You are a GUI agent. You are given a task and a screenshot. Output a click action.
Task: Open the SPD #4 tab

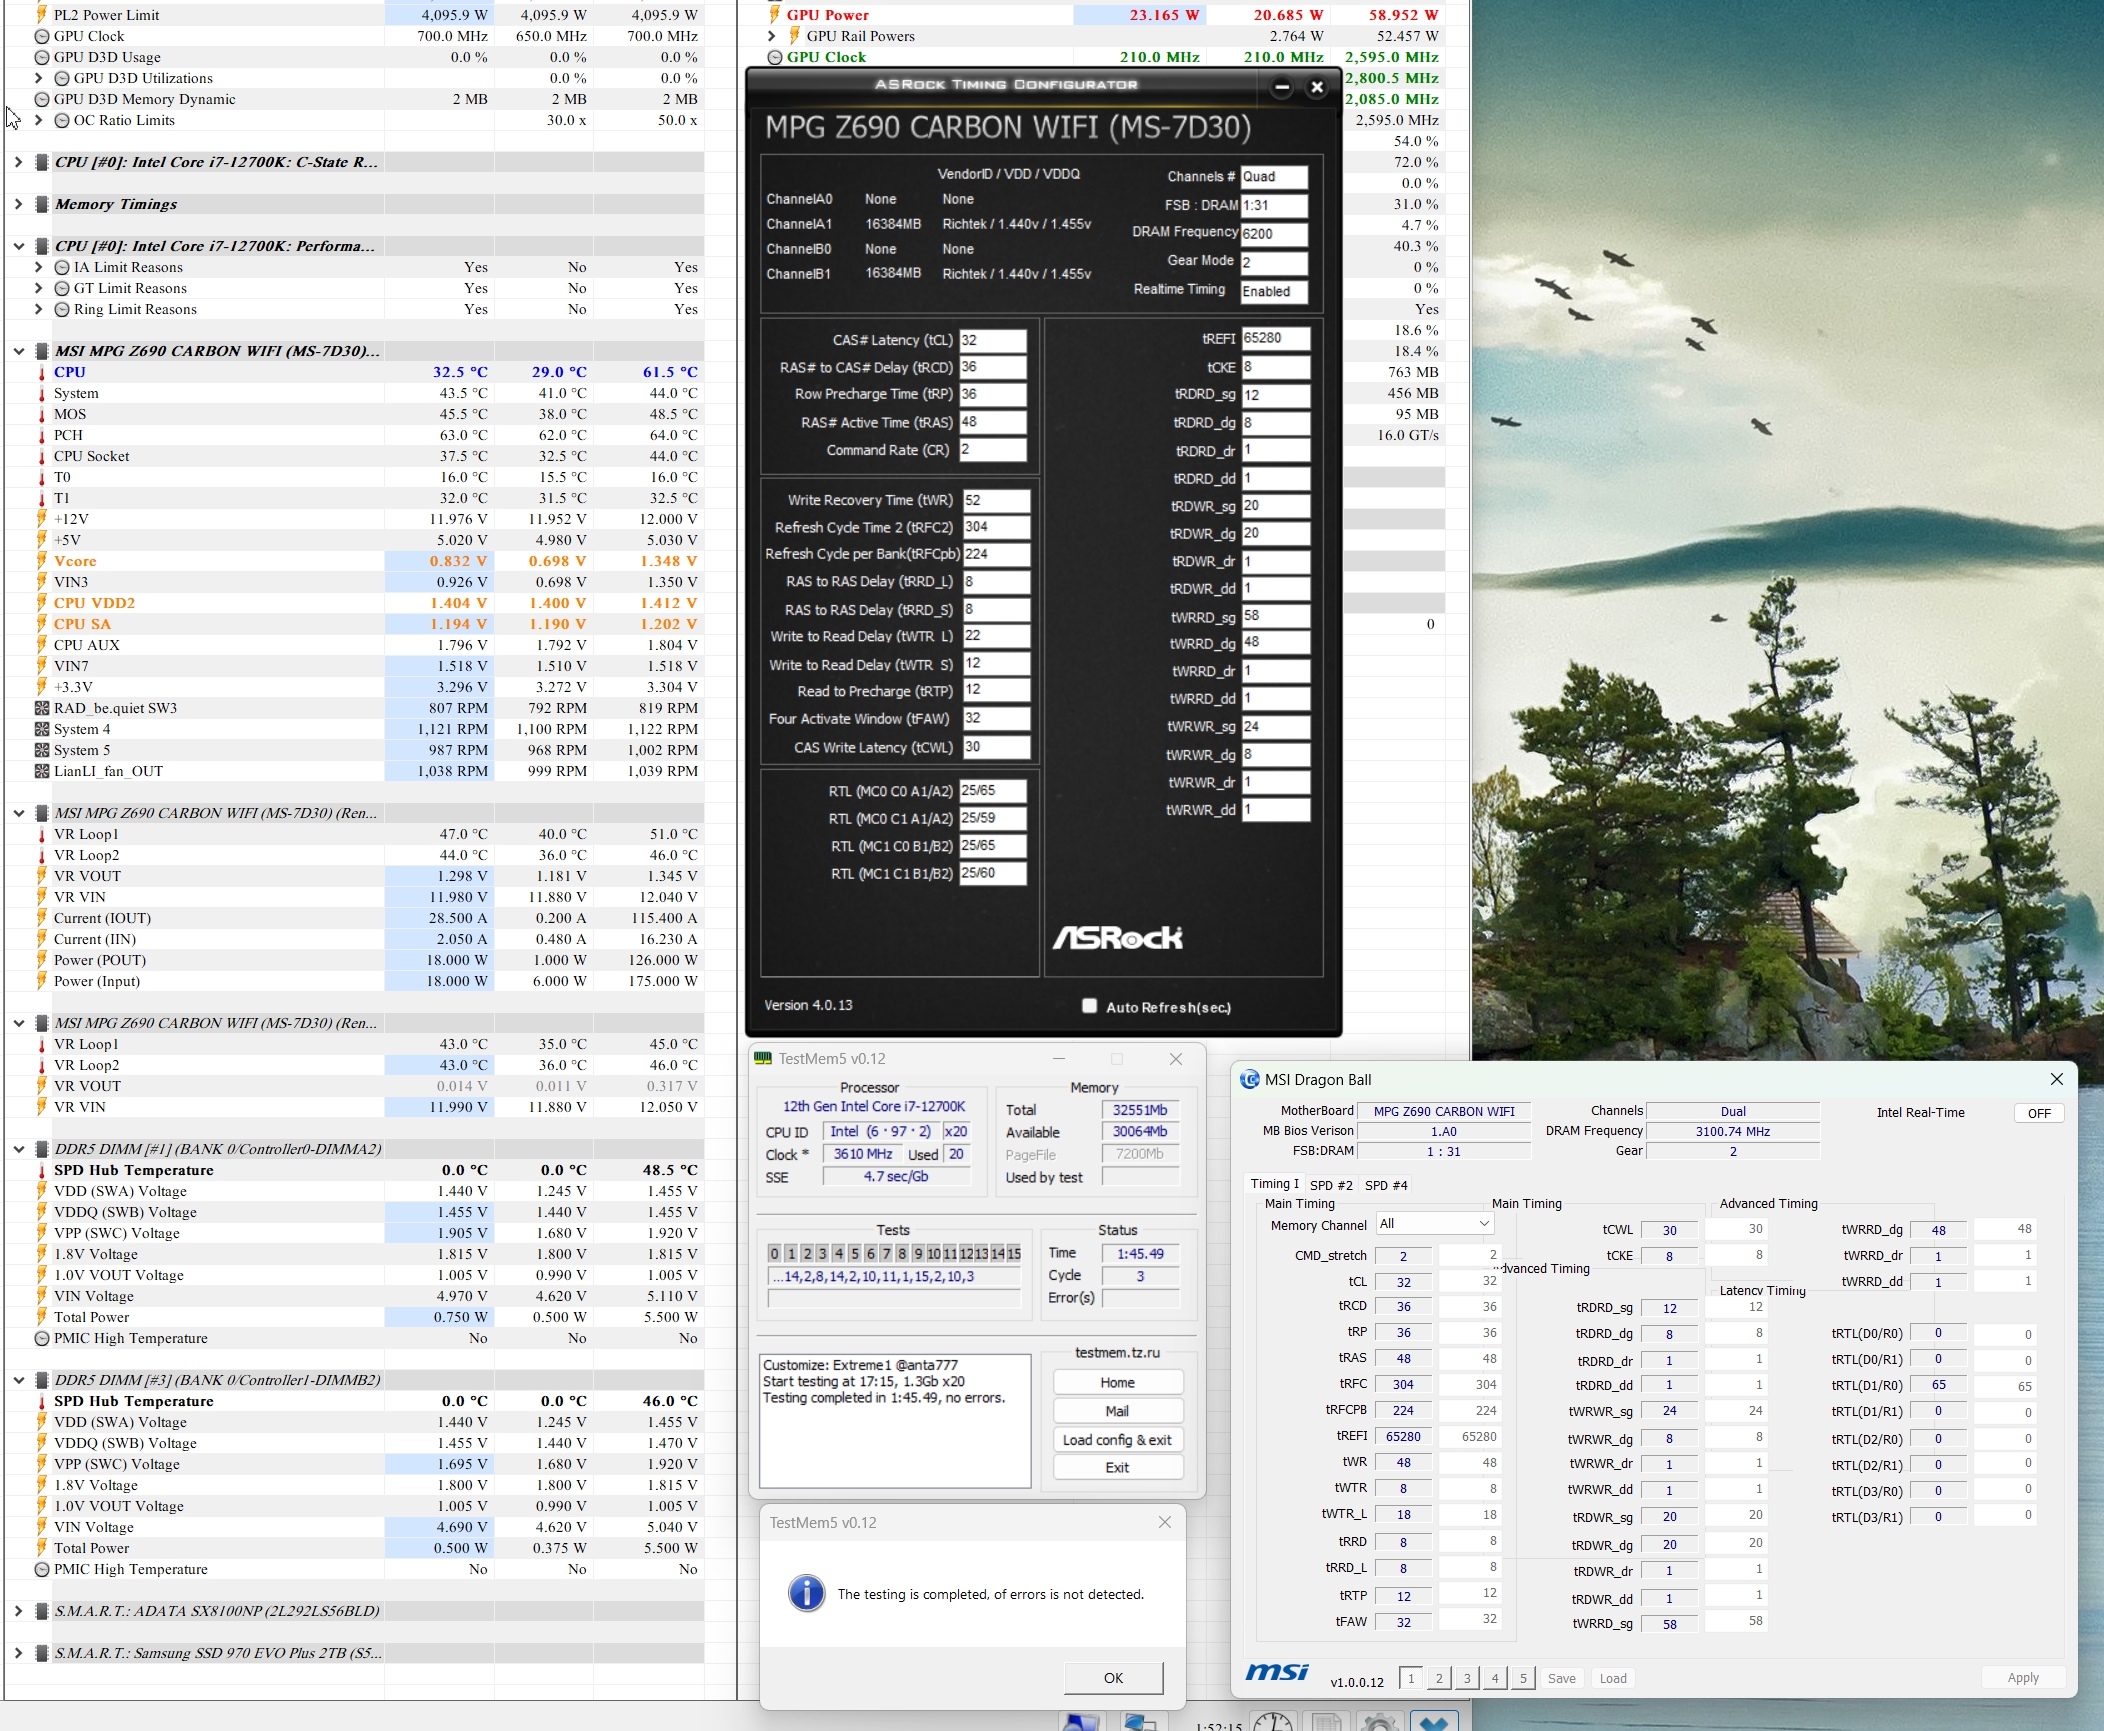coord(1386,1185)
